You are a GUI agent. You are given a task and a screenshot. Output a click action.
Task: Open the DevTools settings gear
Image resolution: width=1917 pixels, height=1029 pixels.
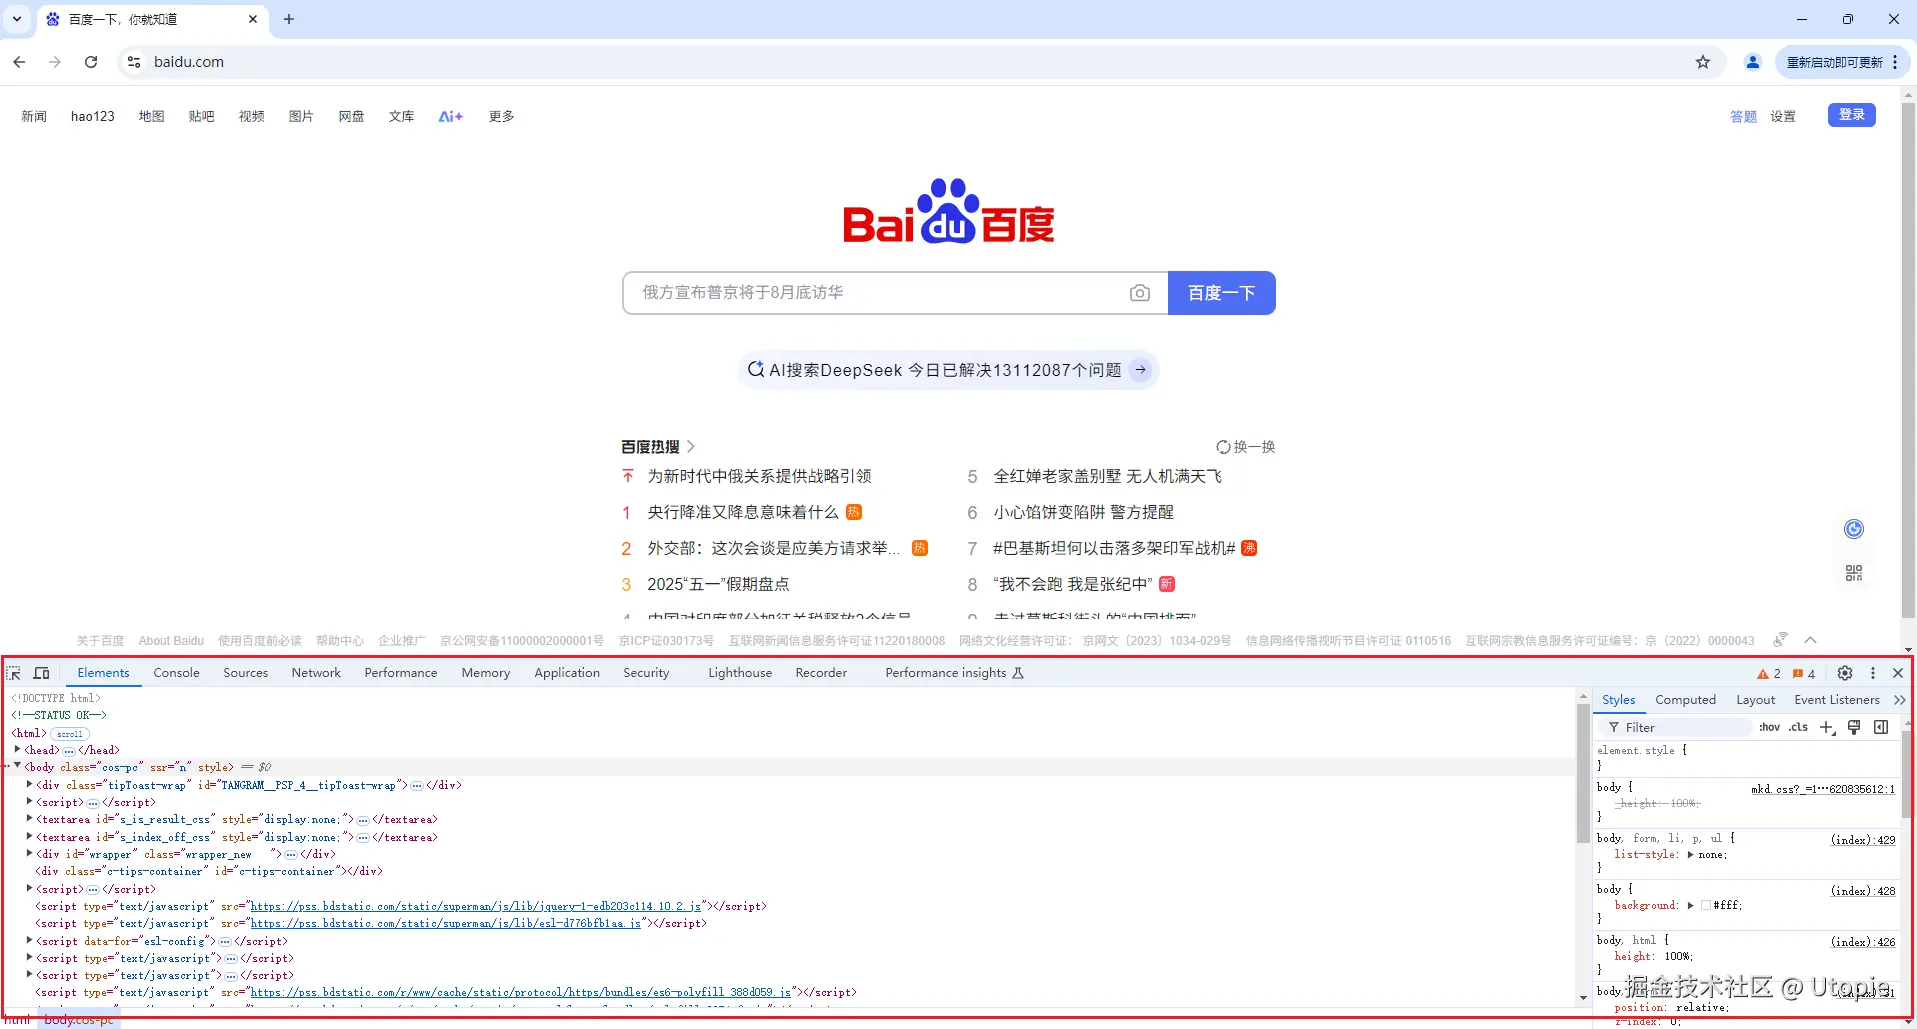tap(1845, 673)
